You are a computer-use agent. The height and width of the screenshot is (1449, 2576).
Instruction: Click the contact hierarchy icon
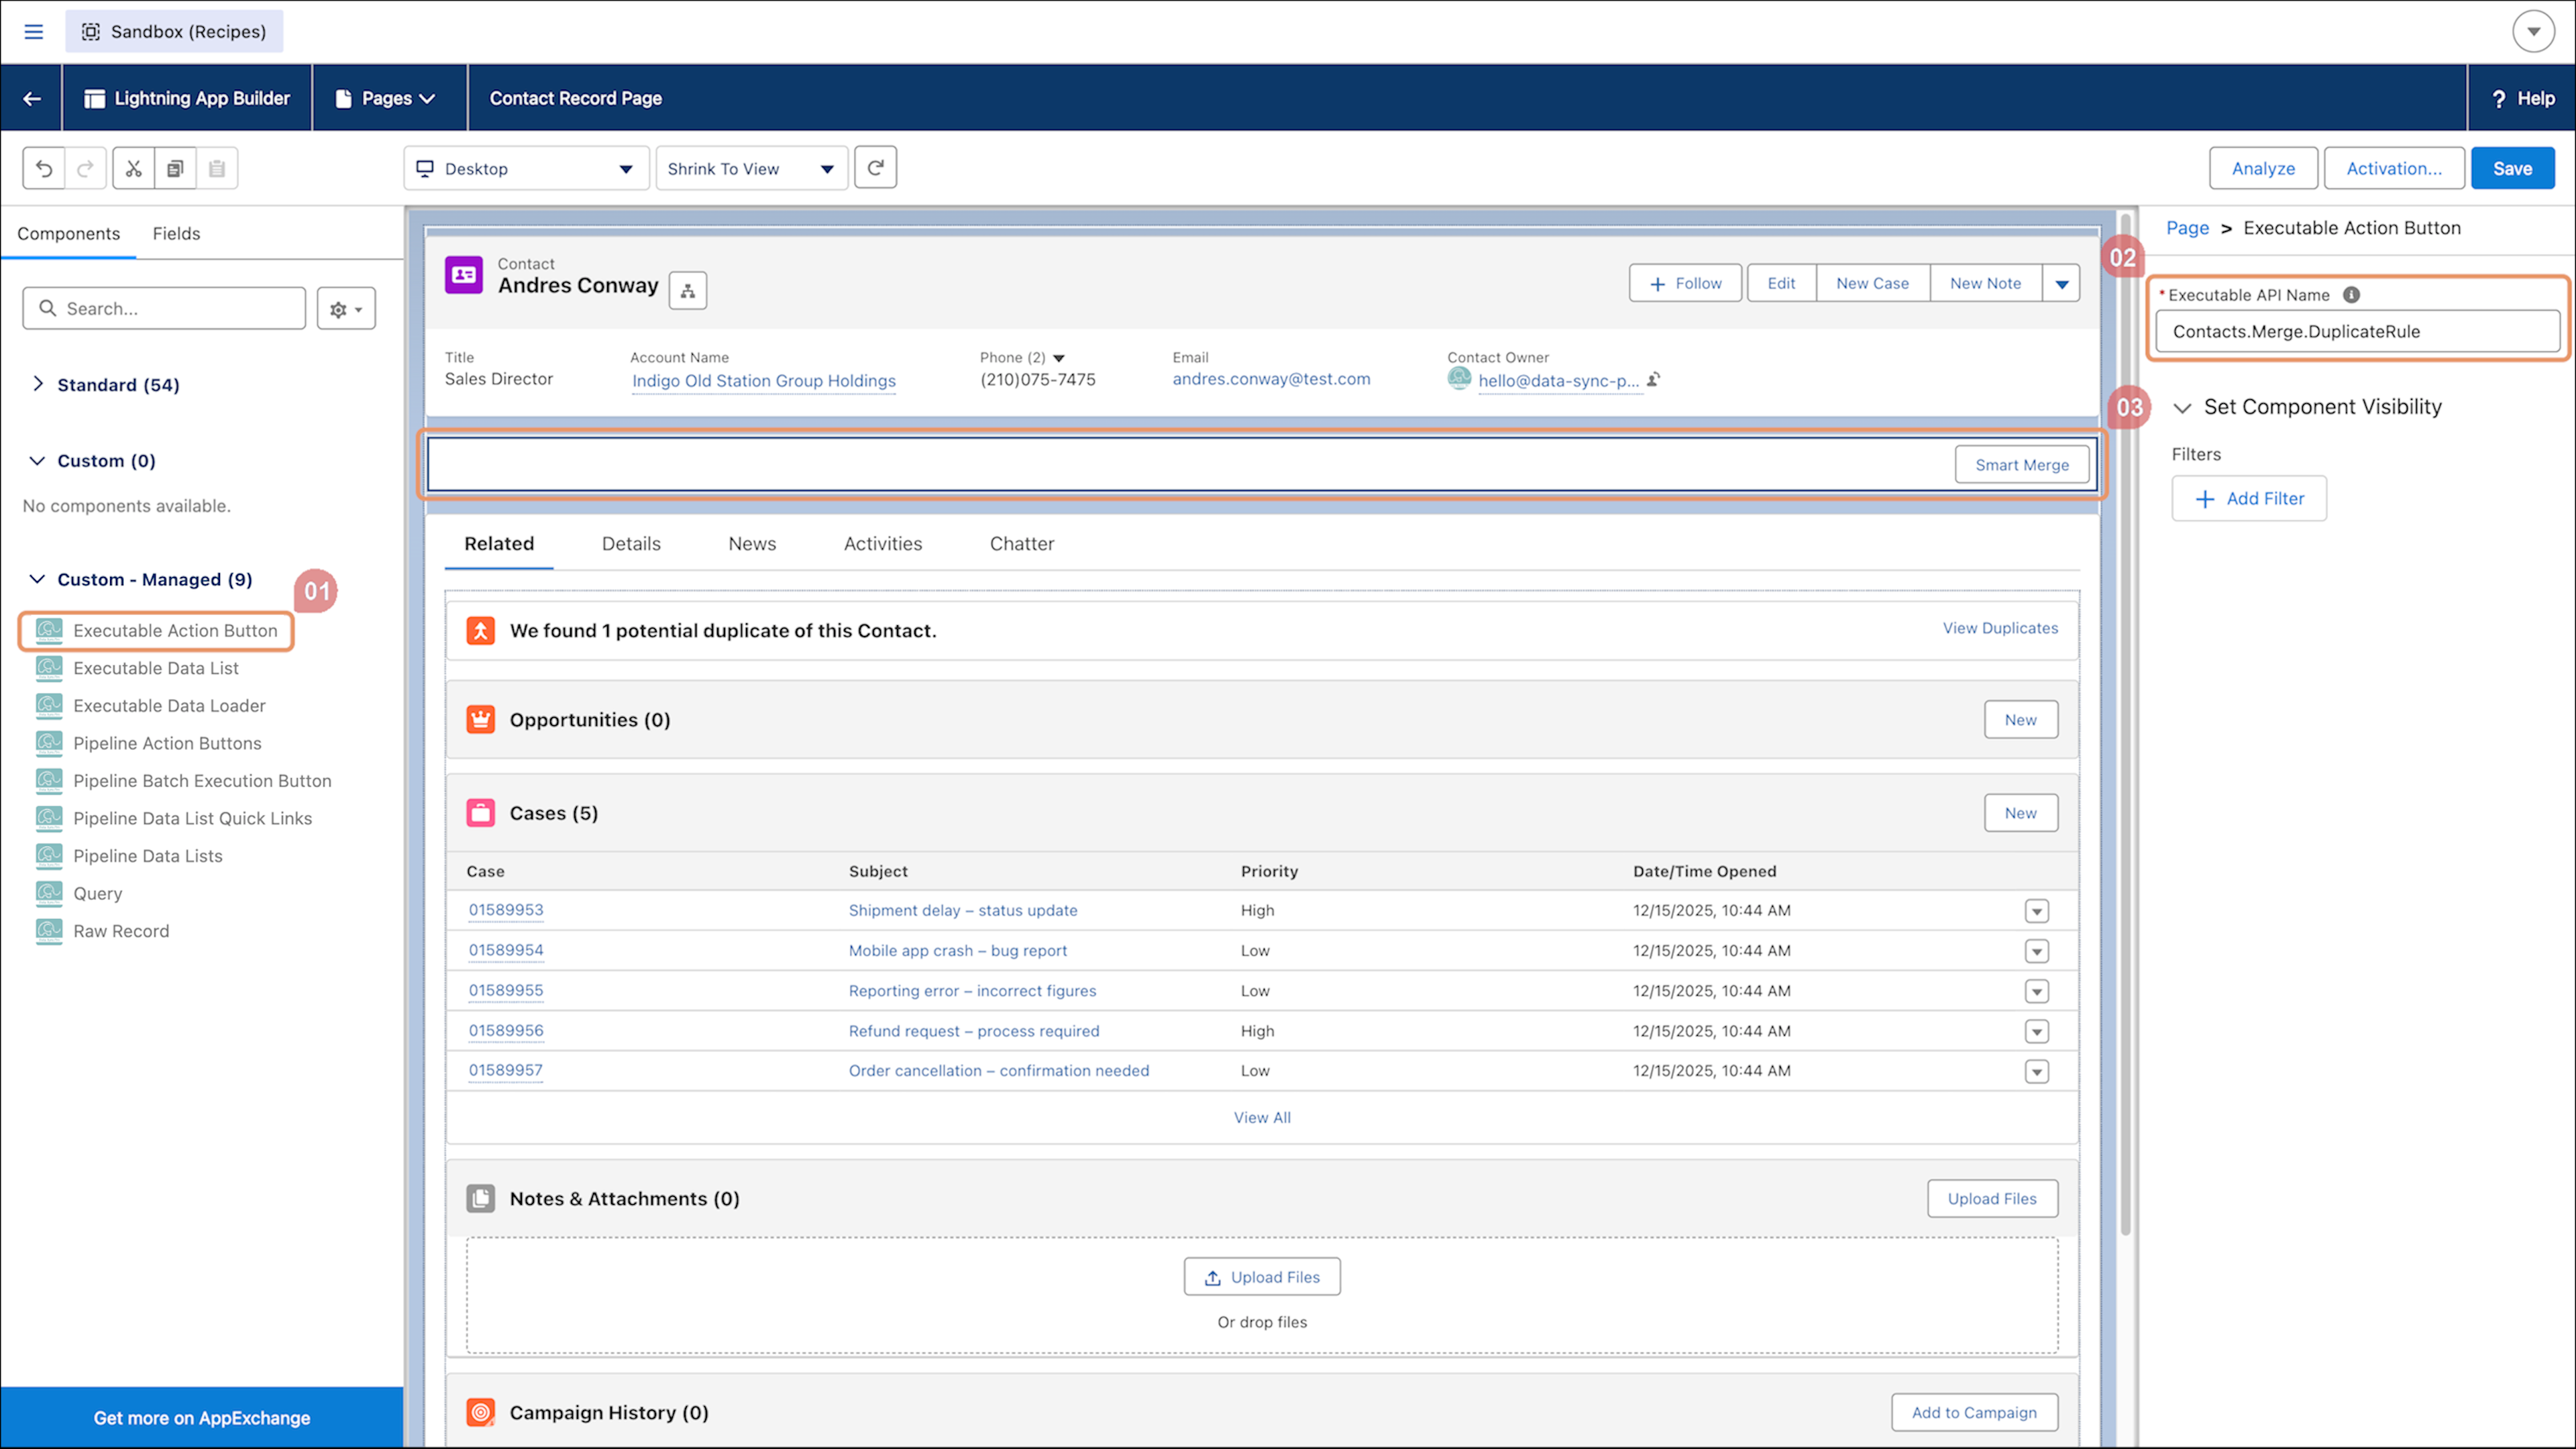pyautogui.click(x=688, y=291)
